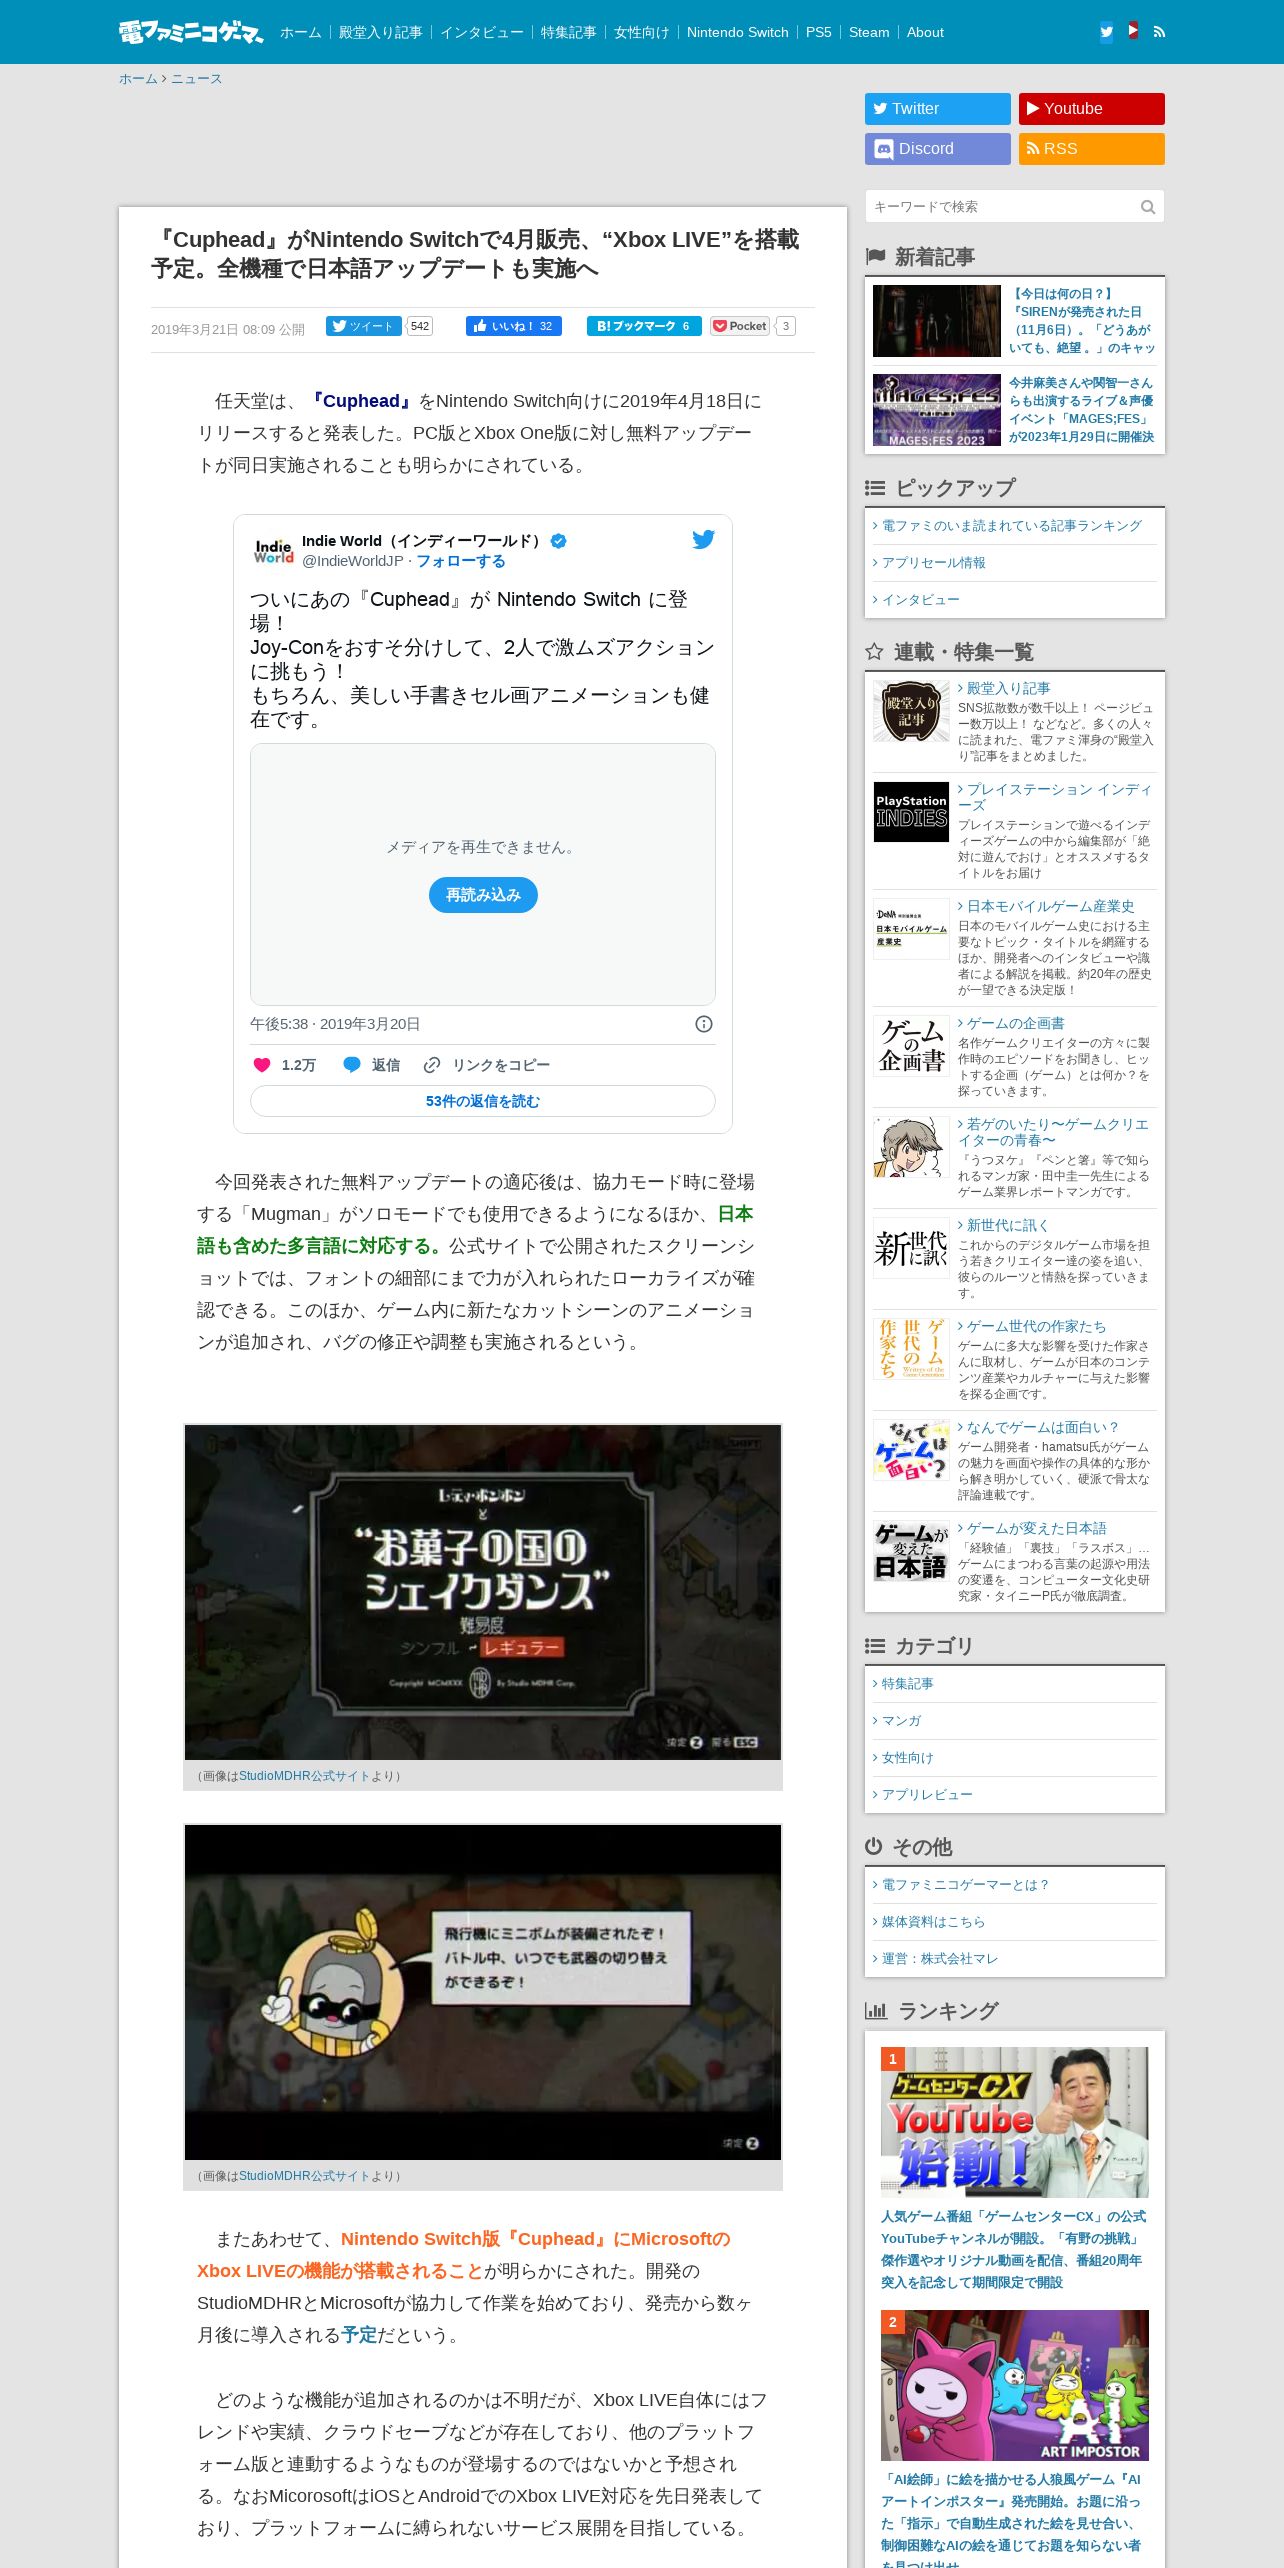Open the ゲーム世代の作家たち series icon

click(x=911, y=1348)
